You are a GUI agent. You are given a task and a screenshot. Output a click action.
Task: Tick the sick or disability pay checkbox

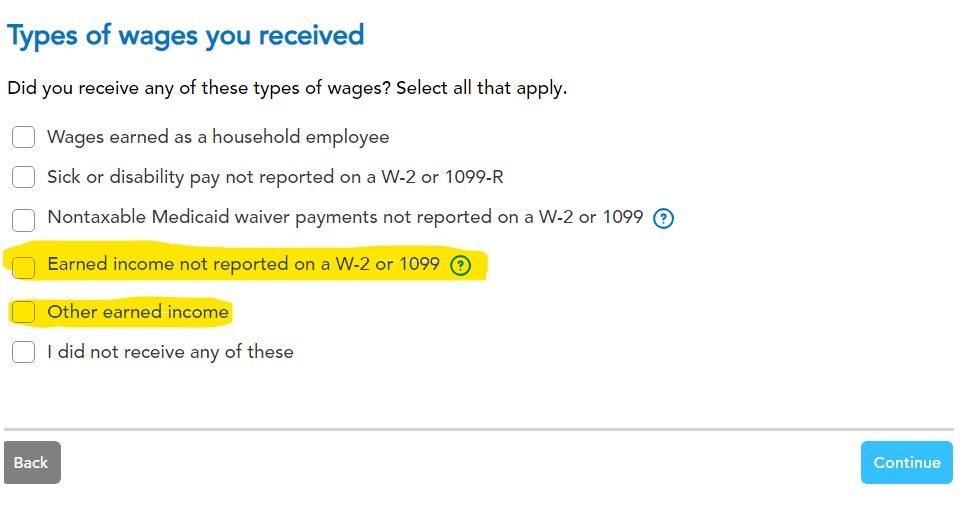[24, 178]
